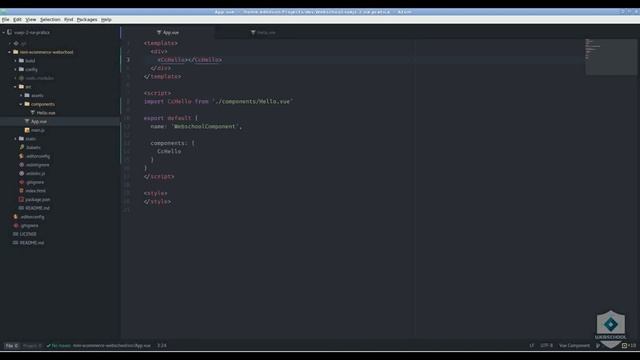Open the Help menu
The width and height of the screenshot is (640, 360).
point(106,20)
